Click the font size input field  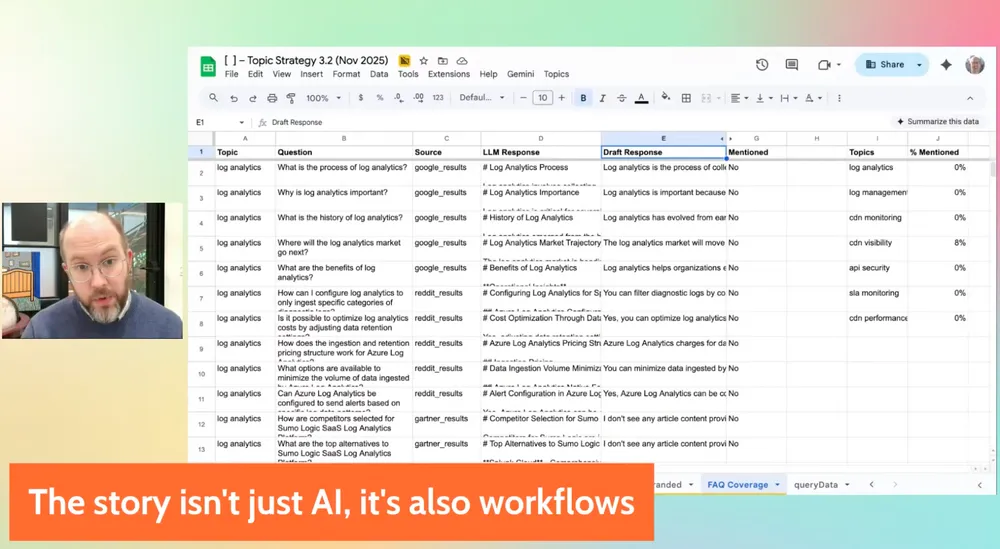pos(542,98)
